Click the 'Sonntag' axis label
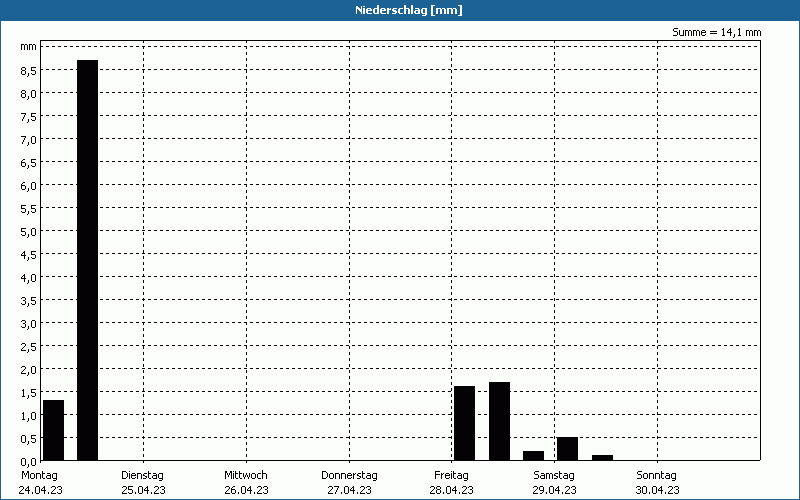The width and height of the screenshot is (800, 500). coord(656,476)
